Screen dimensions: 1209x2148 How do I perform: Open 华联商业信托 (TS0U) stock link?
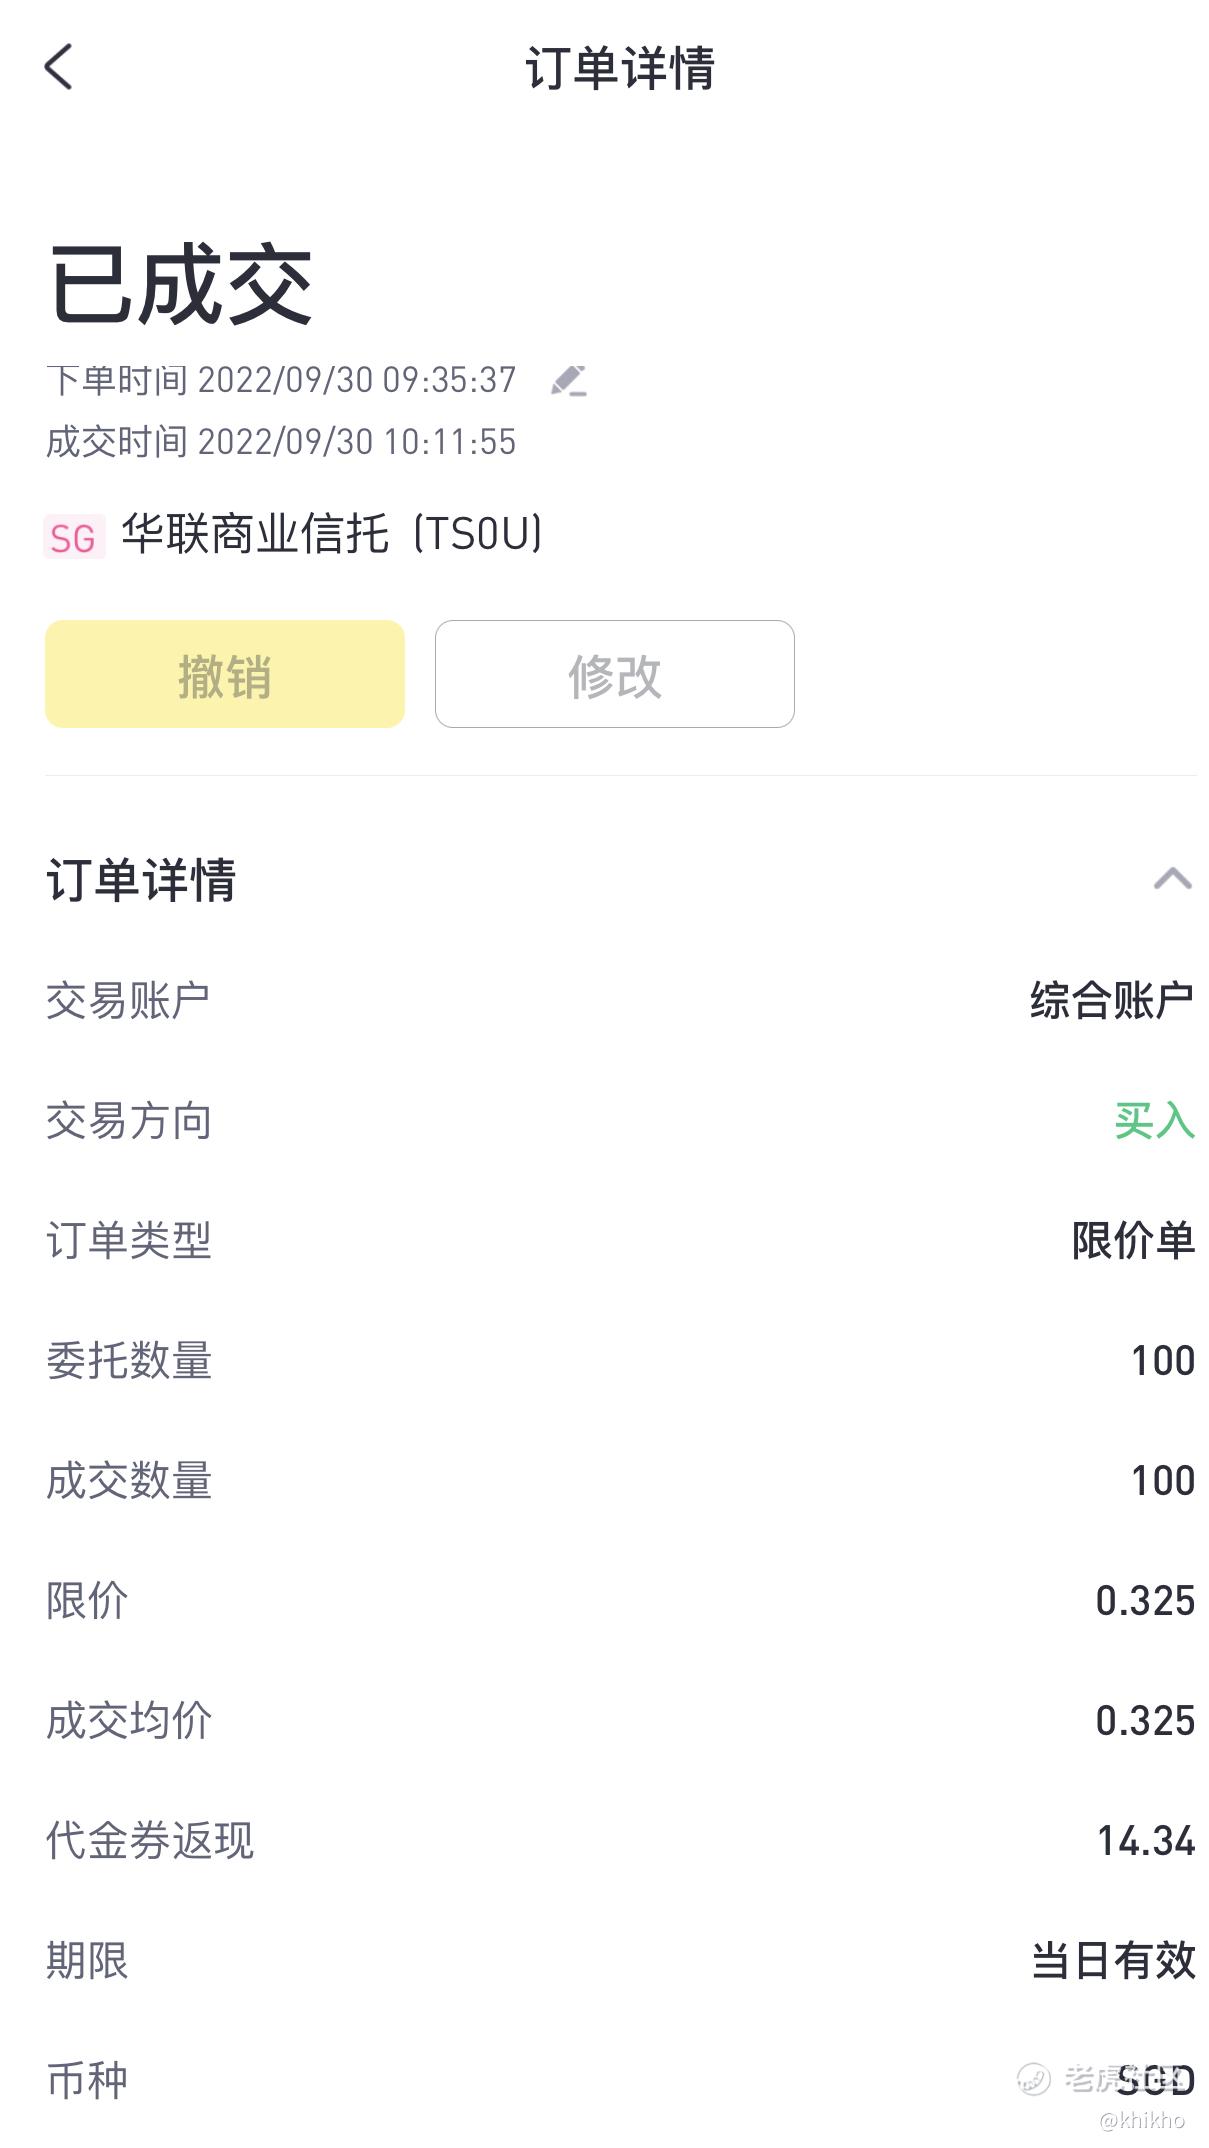point(332,534)
